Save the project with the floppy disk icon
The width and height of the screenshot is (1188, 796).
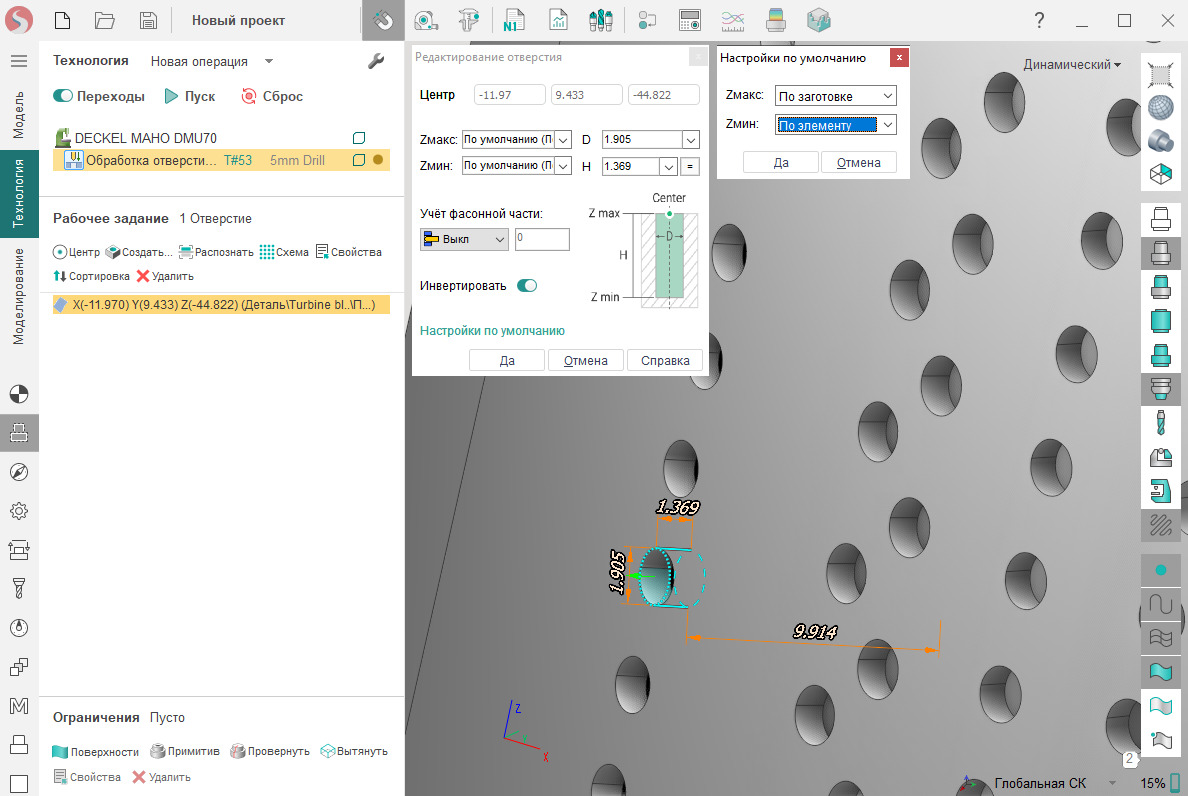click(x=148, y=20)
